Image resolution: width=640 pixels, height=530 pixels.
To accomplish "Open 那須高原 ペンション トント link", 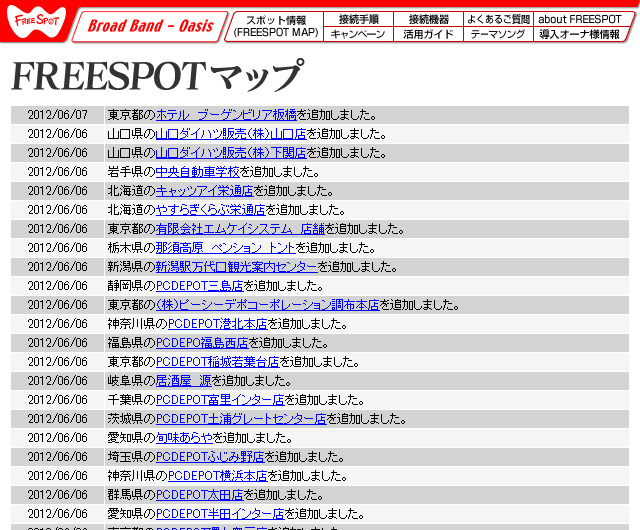I will click(x=225, y=248).
